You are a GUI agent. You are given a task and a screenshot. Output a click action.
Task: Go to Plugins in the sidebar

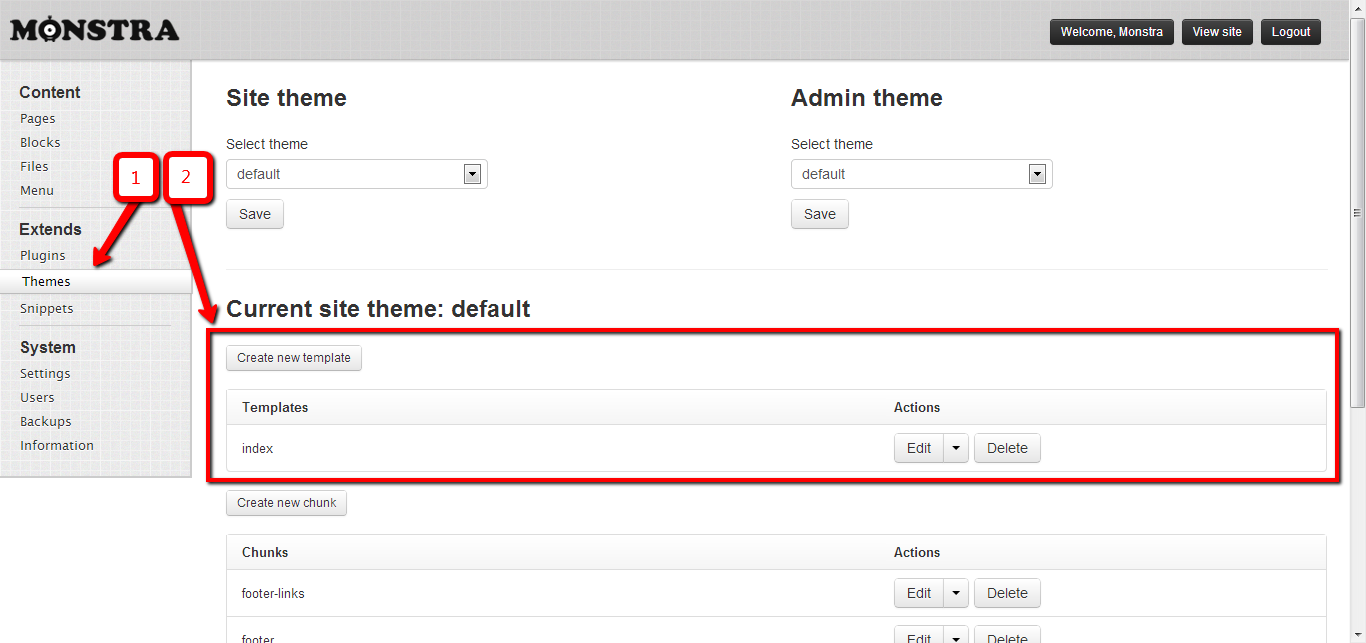click(43, 255)
